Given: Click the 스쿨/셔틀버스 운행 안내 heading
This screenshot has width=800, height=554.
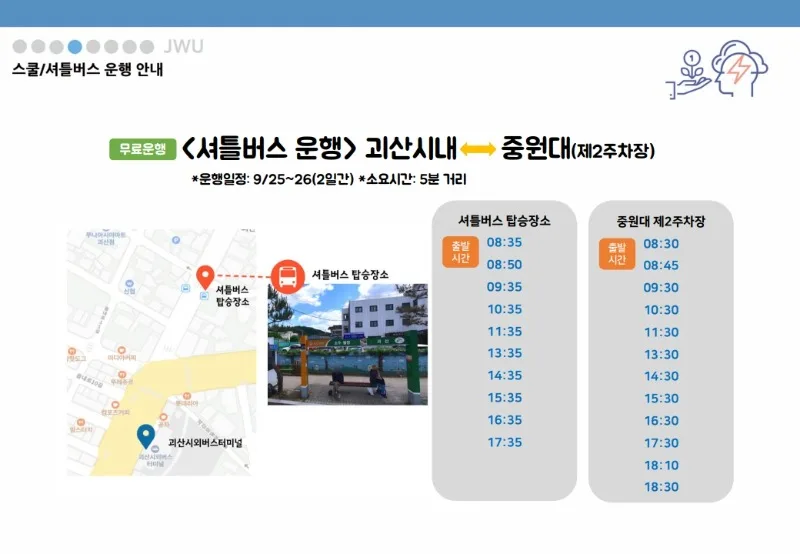Looking at the screenshot, I should click(x=87, y=69).
